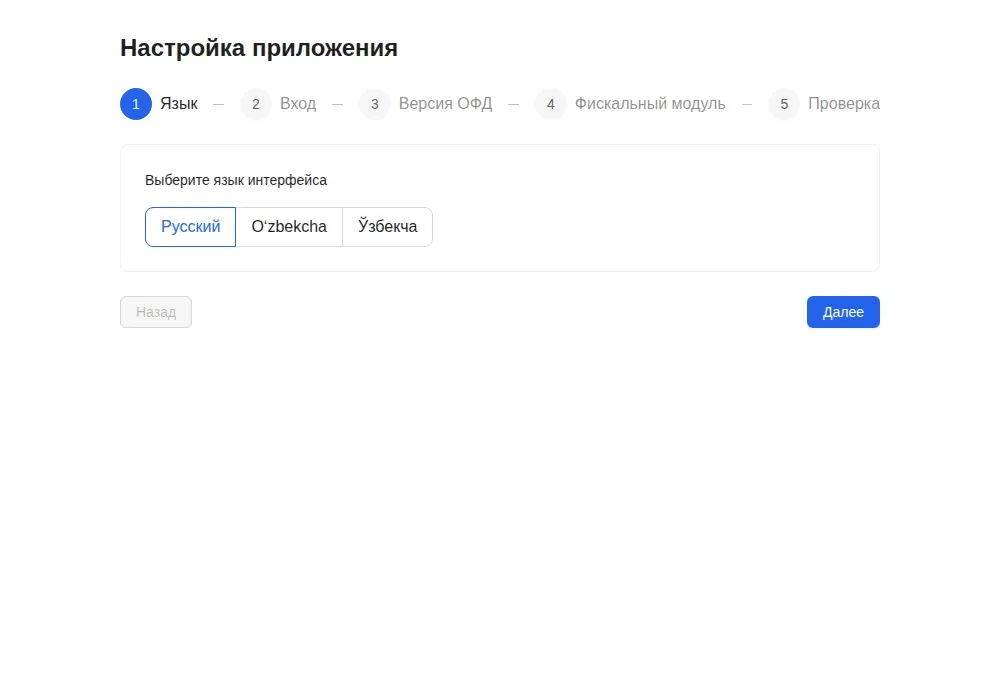Select step 1 circle for Язык
The height and width of the screenshot is (680, 1000).
tap(136, 104)
